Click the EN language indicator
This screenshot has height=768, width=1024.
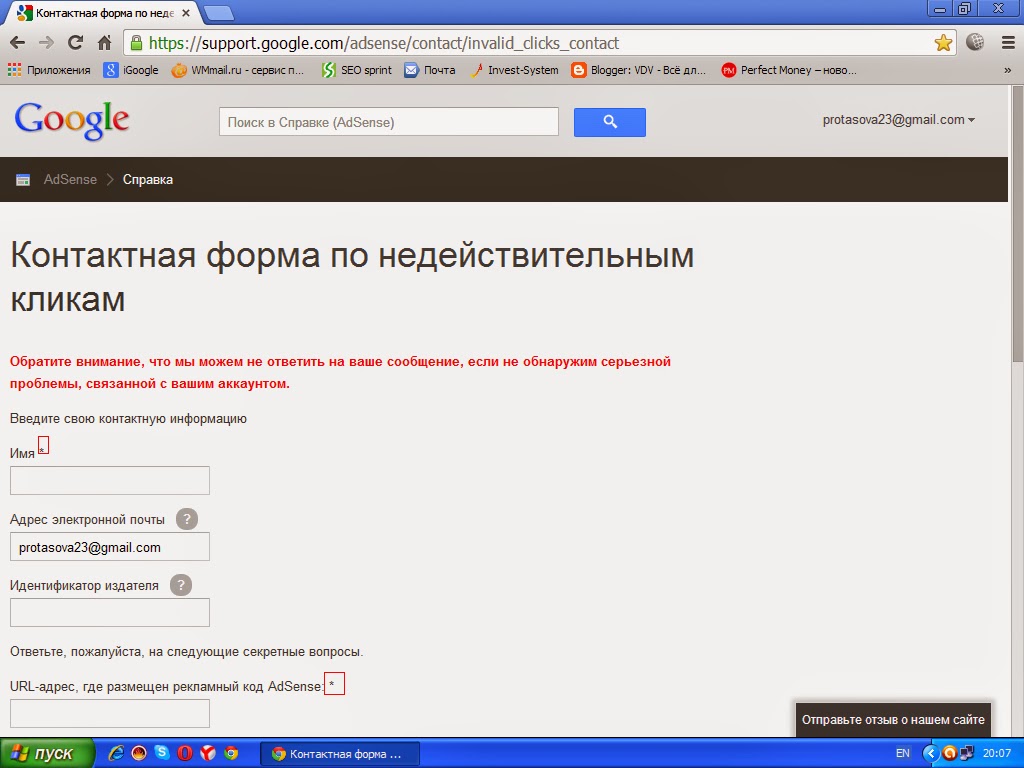pos(903,753)
